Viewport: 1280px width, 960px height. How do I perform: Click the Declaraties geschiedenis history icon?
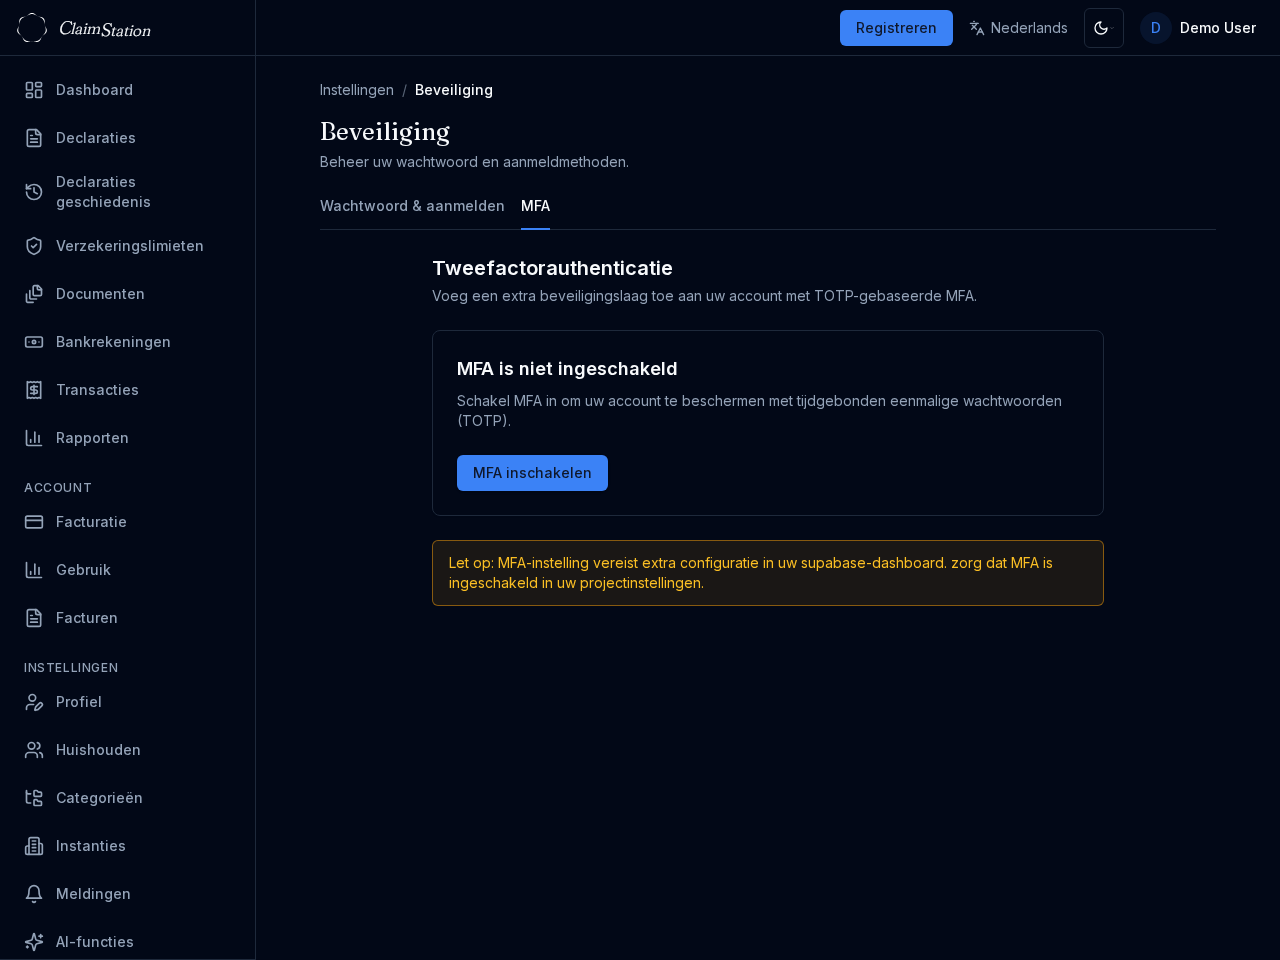[34, 192]
